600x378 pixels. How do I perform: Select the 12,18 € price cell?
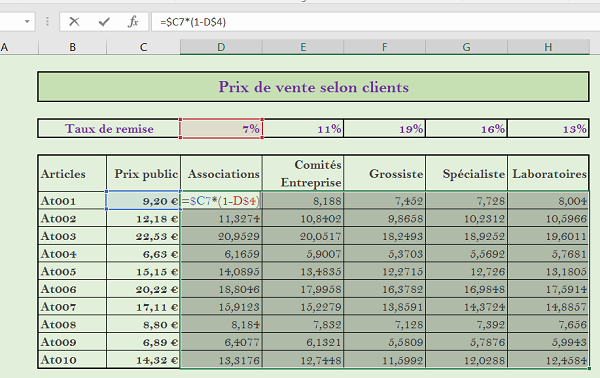143,218
